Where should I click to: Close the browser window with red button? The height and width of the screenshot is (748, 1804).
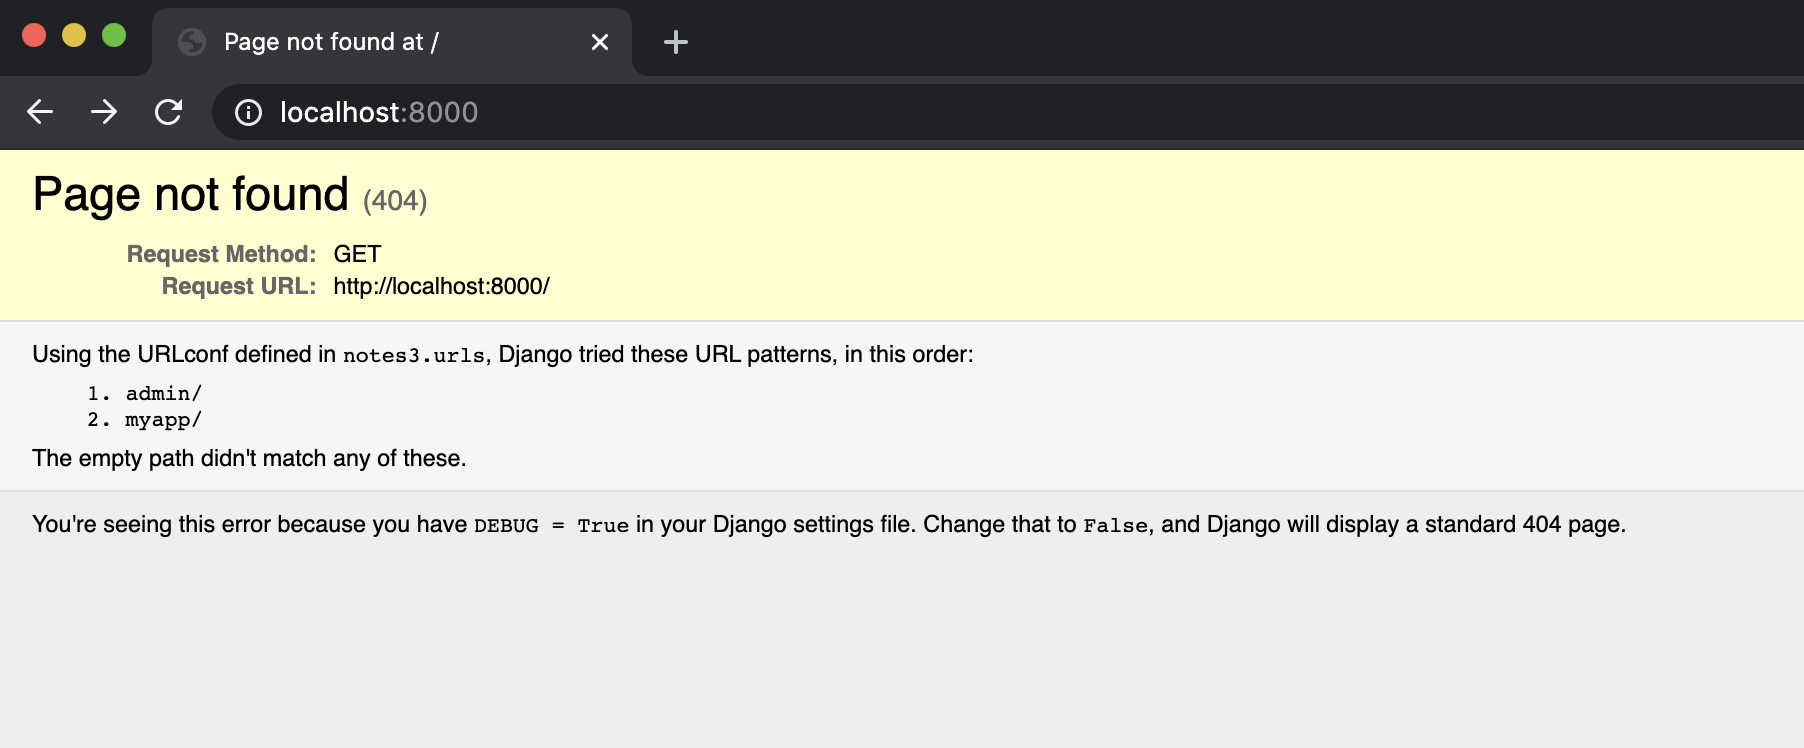coord(34,35)
